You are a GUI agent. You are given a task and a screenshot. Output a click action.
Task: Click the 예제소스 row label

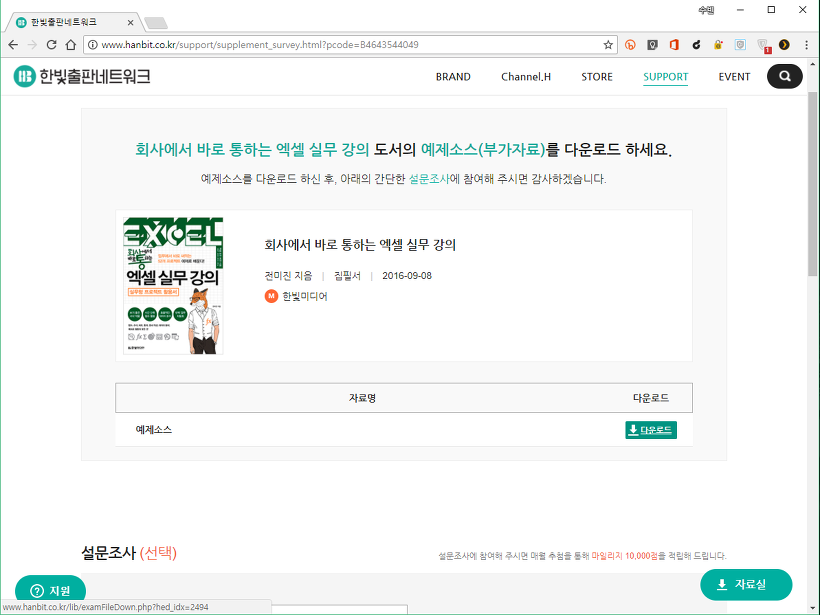coord(154,429)
